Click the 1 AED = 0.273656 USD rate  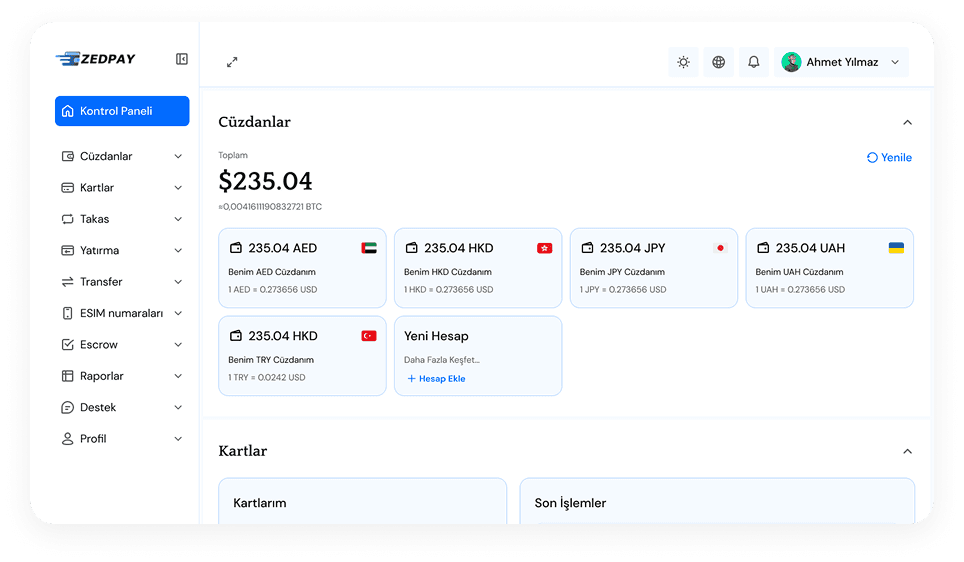pyautogui.click(x=272, y=290)
